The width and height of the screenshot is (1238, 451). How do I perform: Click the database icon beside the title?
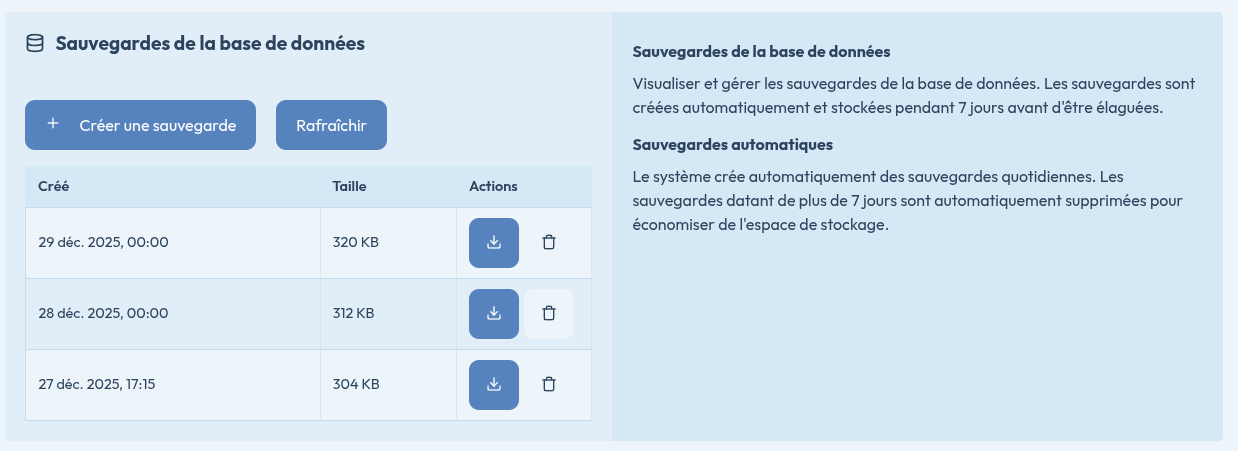(x=35, y=44)
